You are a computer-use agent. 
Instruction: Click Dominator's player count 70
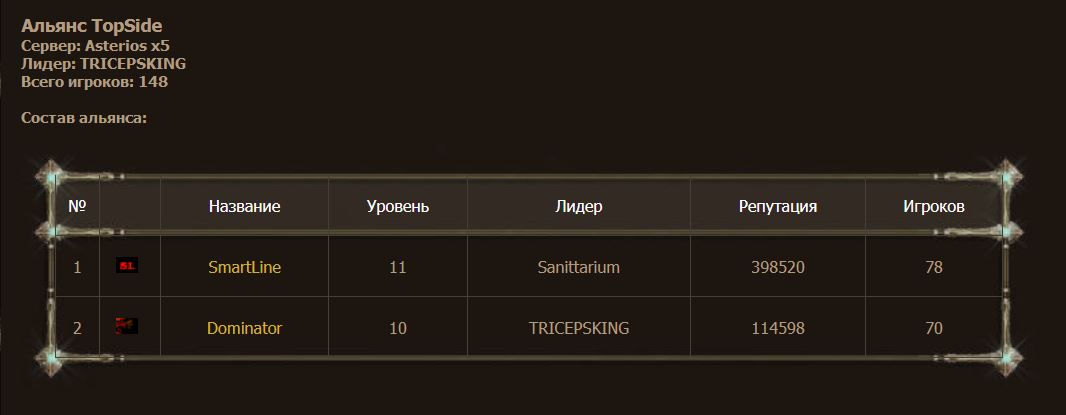(x=934, y=327)
